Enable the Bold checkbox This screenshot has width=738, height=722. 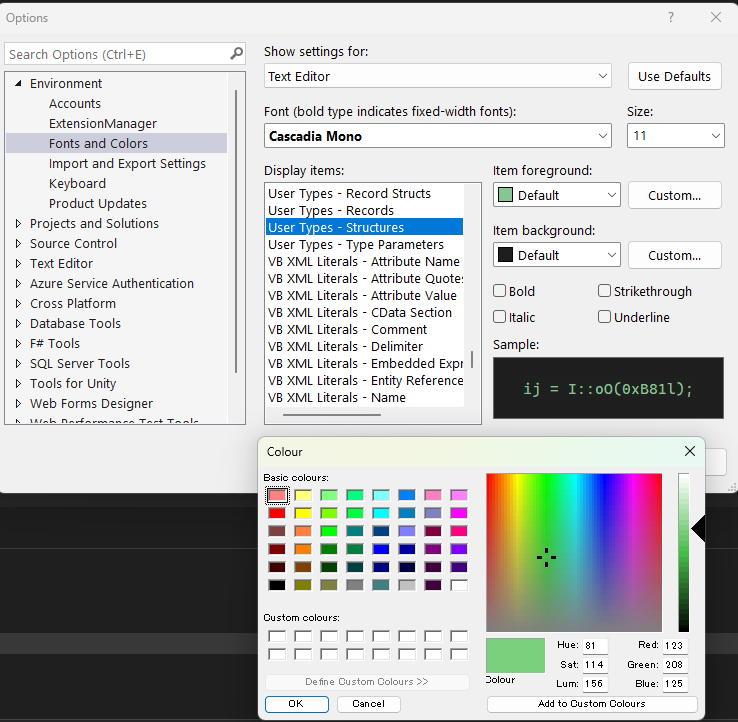(500, 291)
